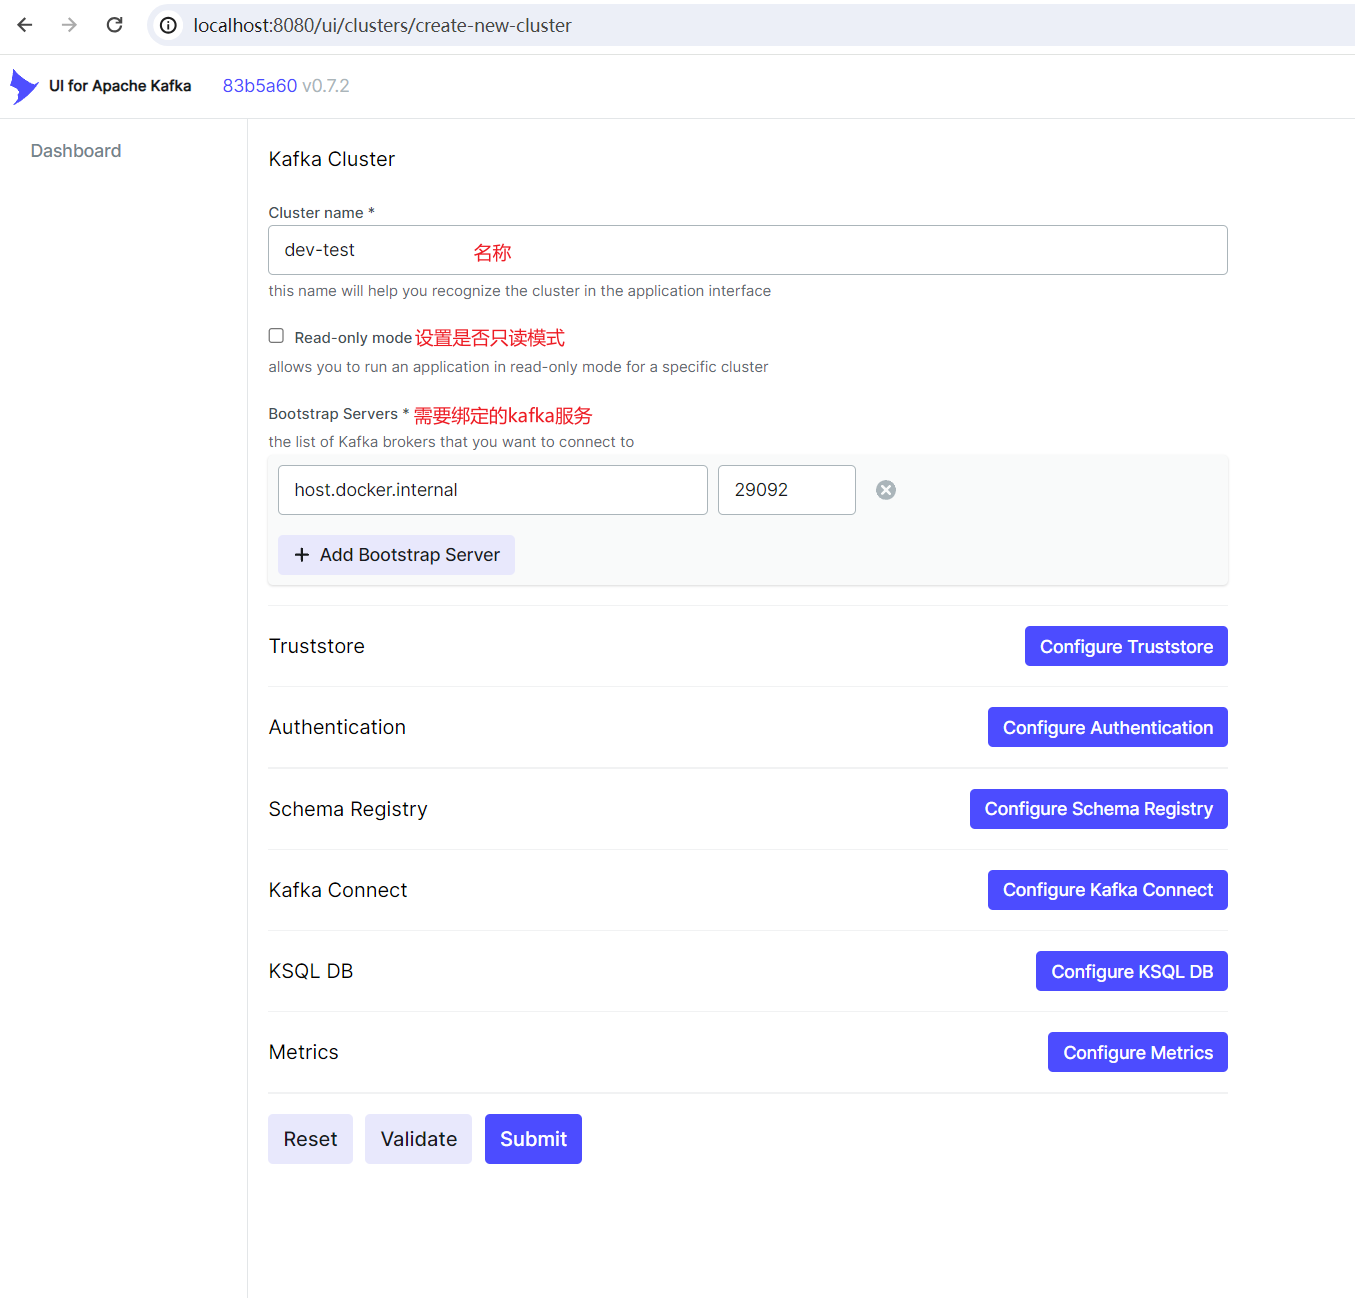Click the Kafka Cluster heading

332,159
